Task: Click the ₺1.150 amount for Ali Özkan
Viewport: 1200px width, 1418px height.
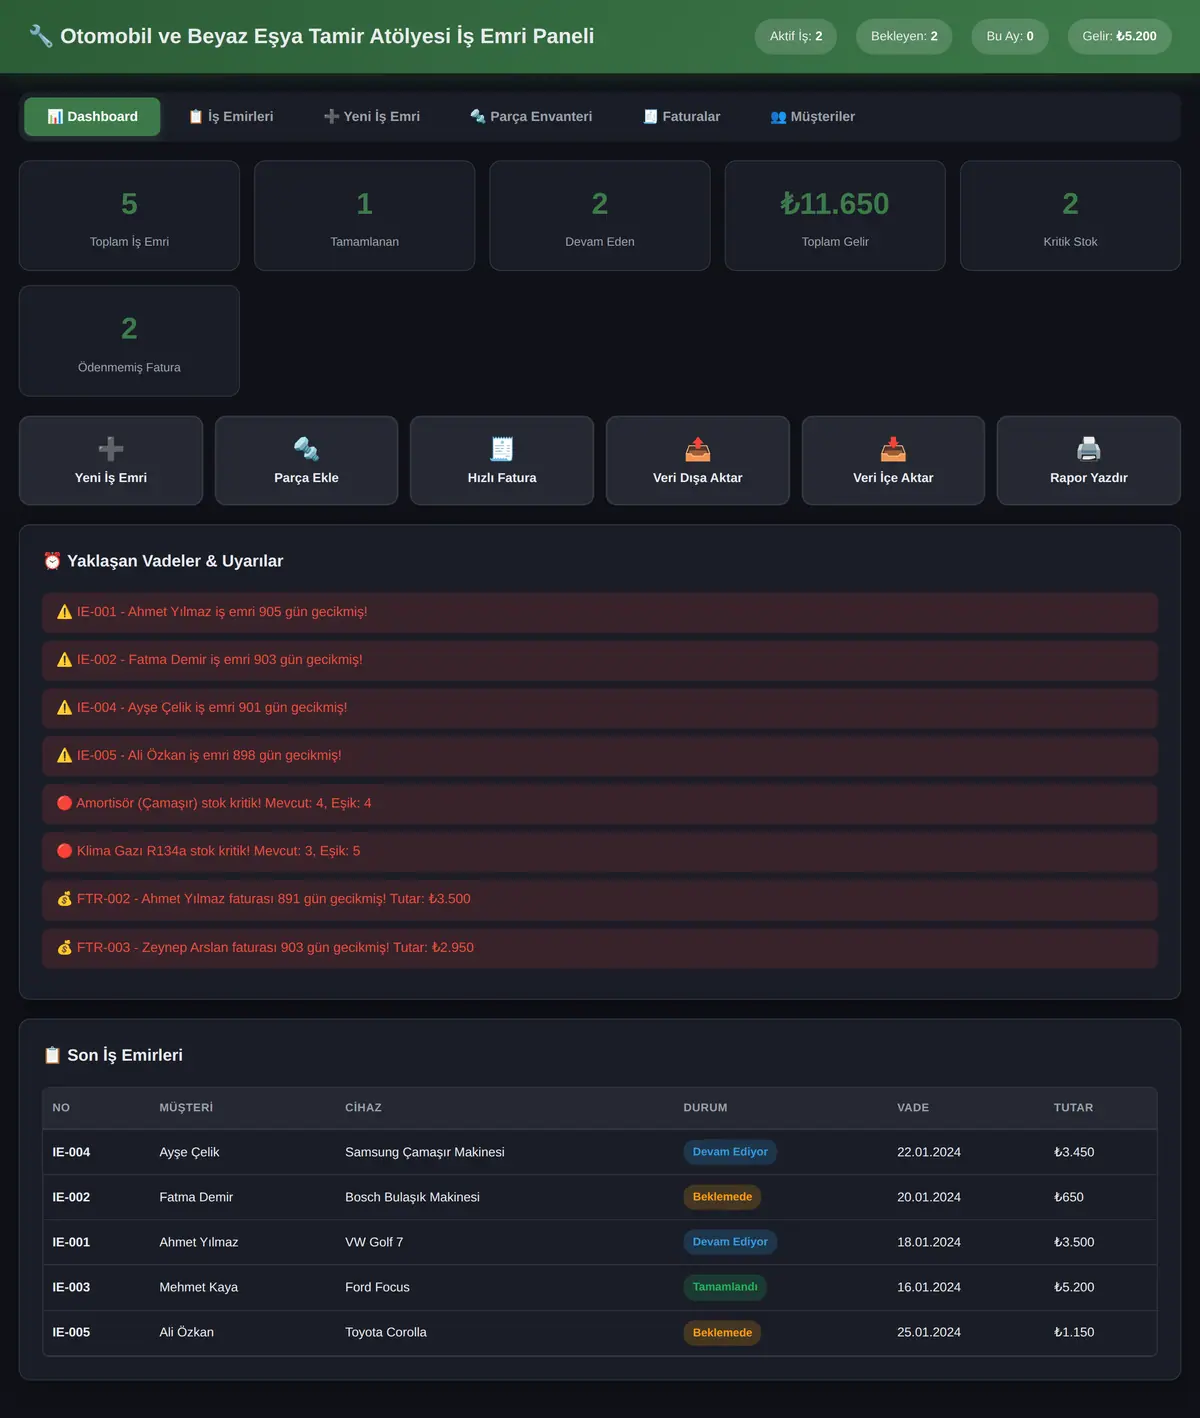Action: 1074,1332
